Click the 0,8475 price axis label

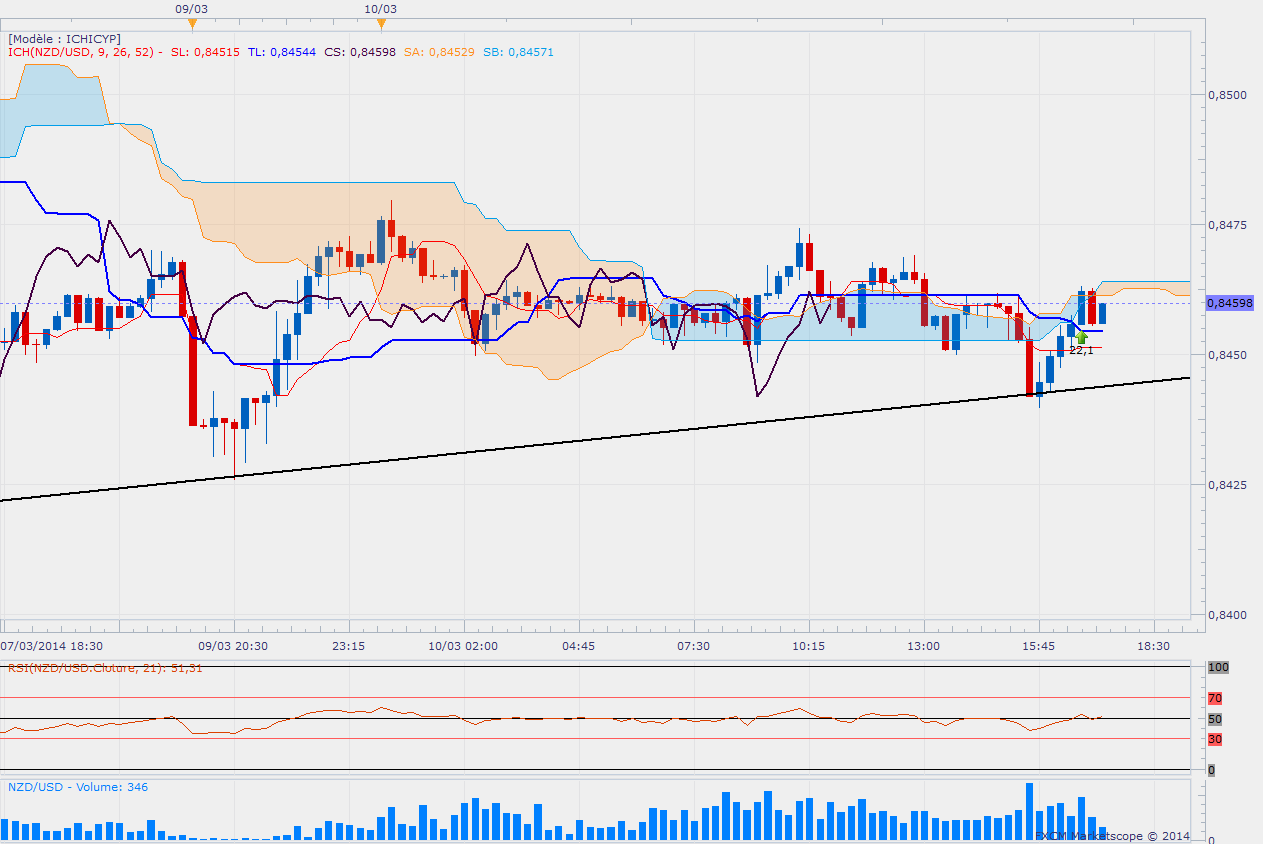(1227, 225)
